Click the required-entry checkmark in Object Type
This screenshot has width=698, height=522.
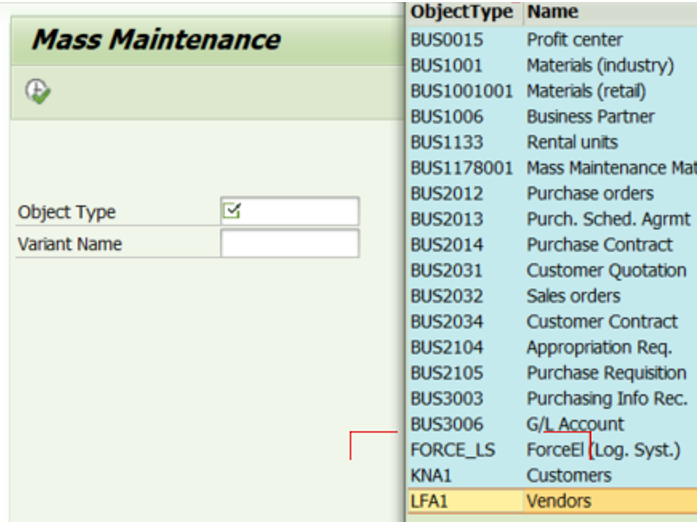click(232, 211)
